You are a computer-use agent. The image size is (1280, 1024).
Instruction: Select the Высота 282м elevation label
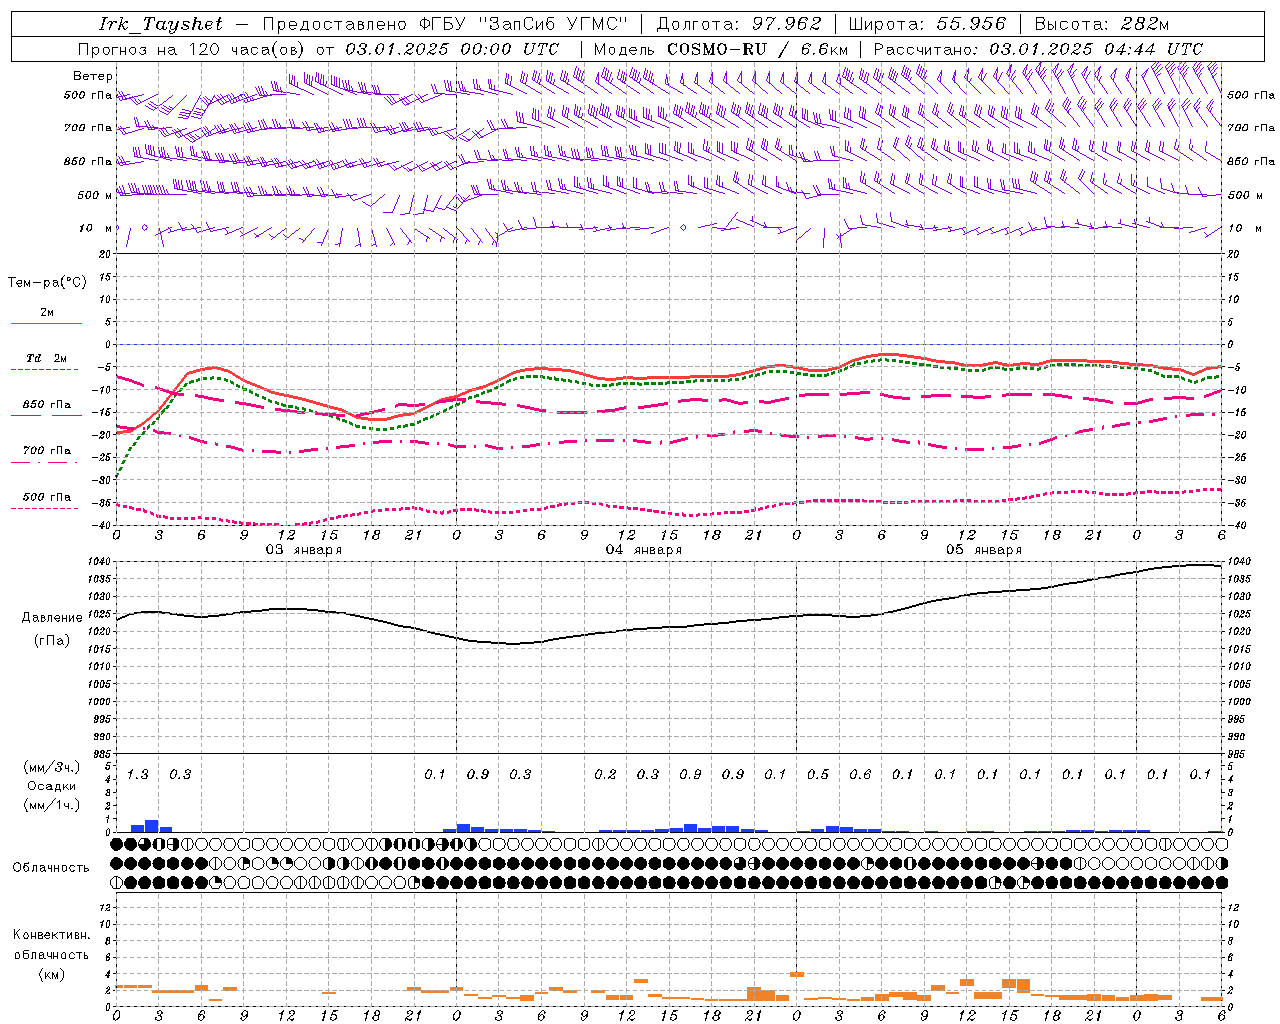[x=1101, y=24]
